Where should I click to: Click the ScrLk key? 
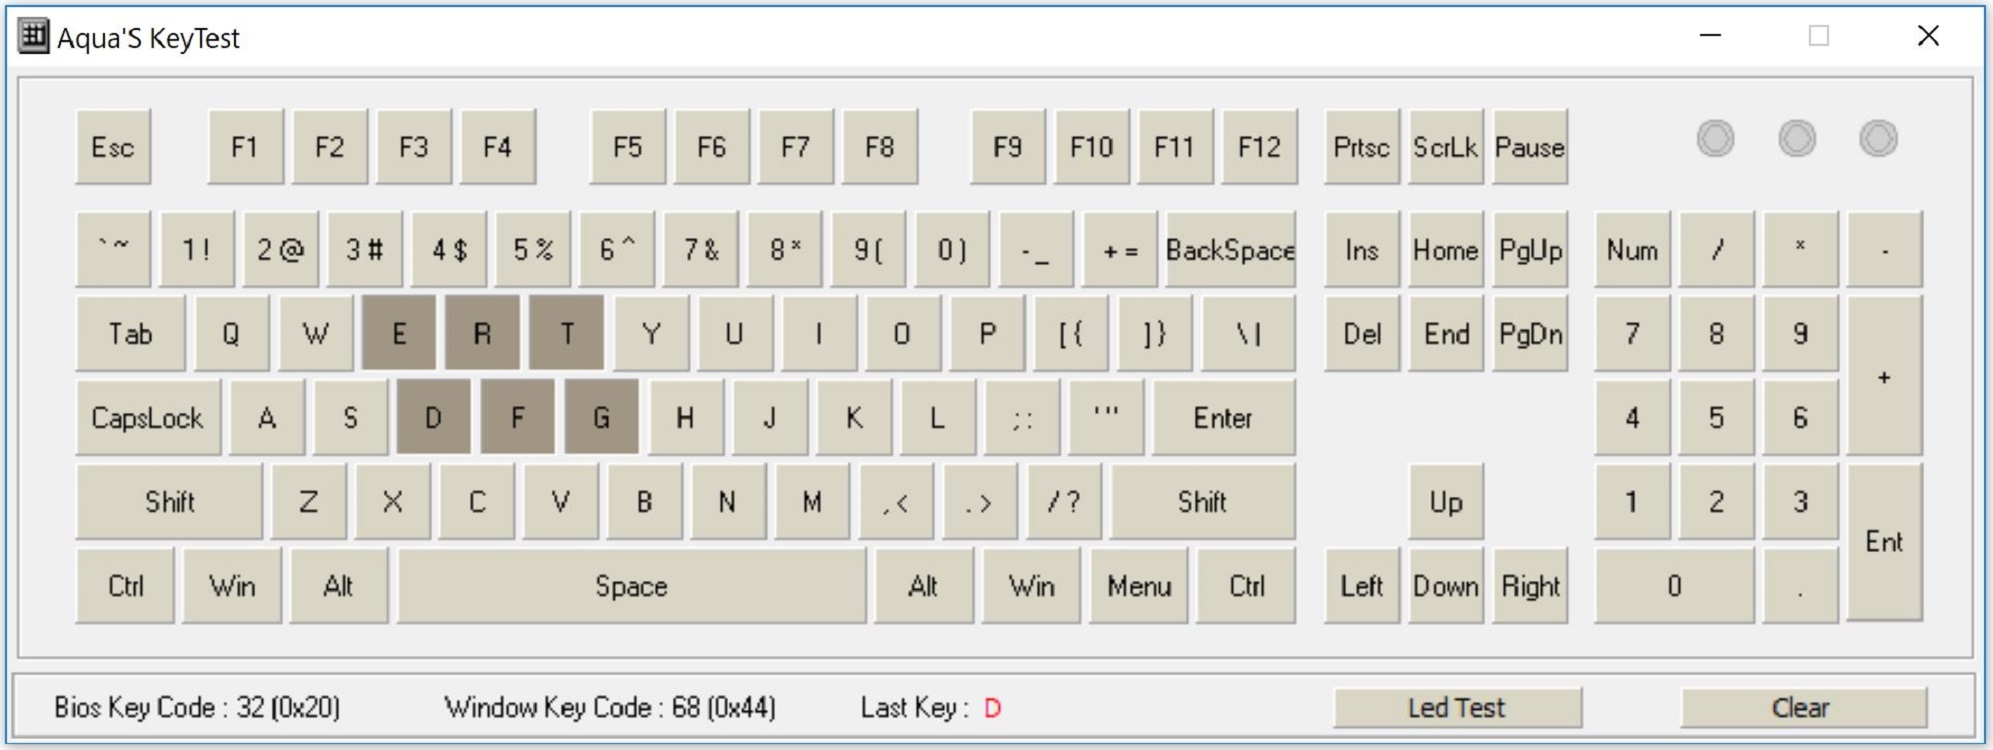pos(1446,147)
